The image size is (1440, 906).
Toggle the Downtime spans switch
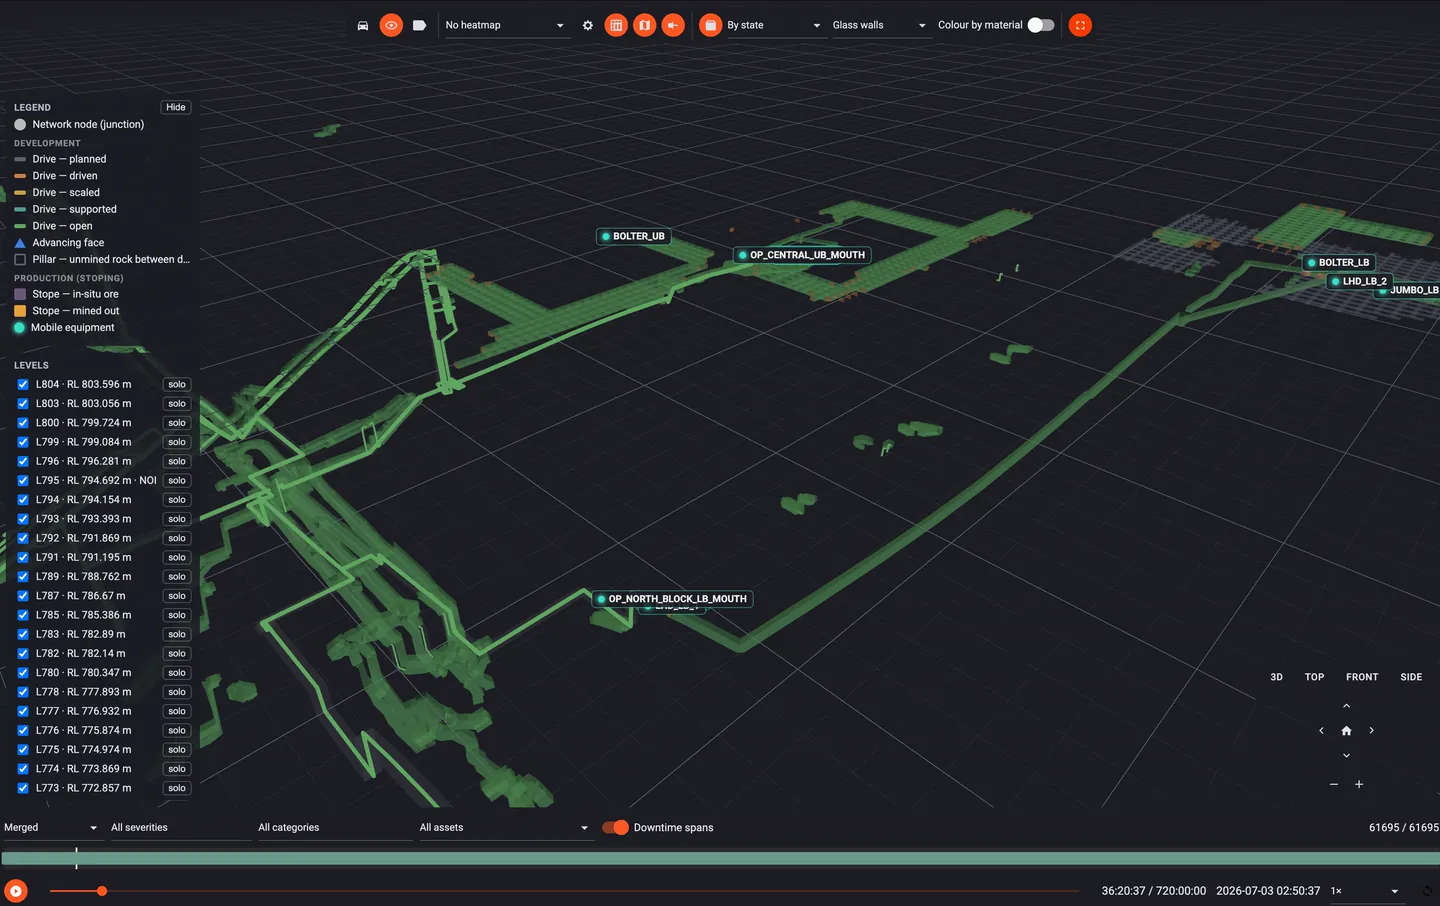pyautogui.click(x=615, y=827)
